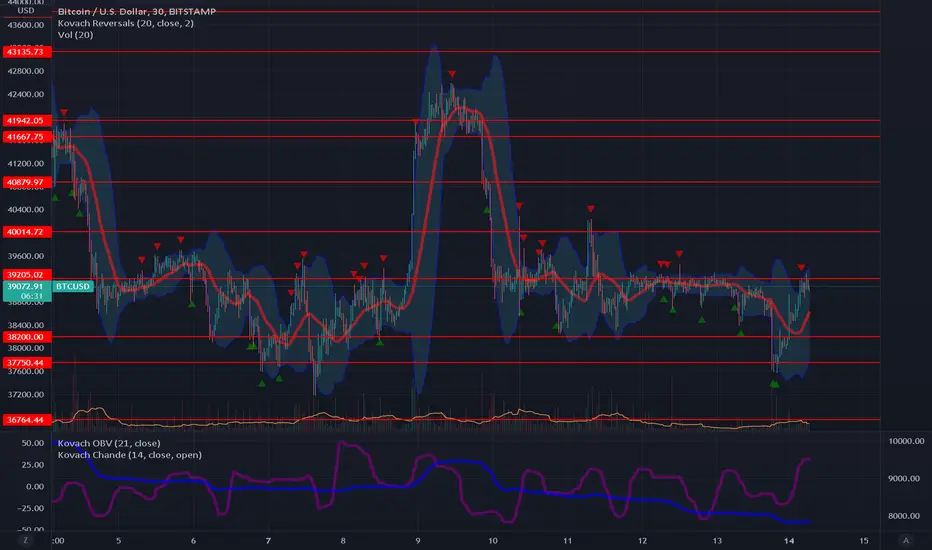Toggle the A auto-scale button
The image size is (932, 550).
point(906,540)
